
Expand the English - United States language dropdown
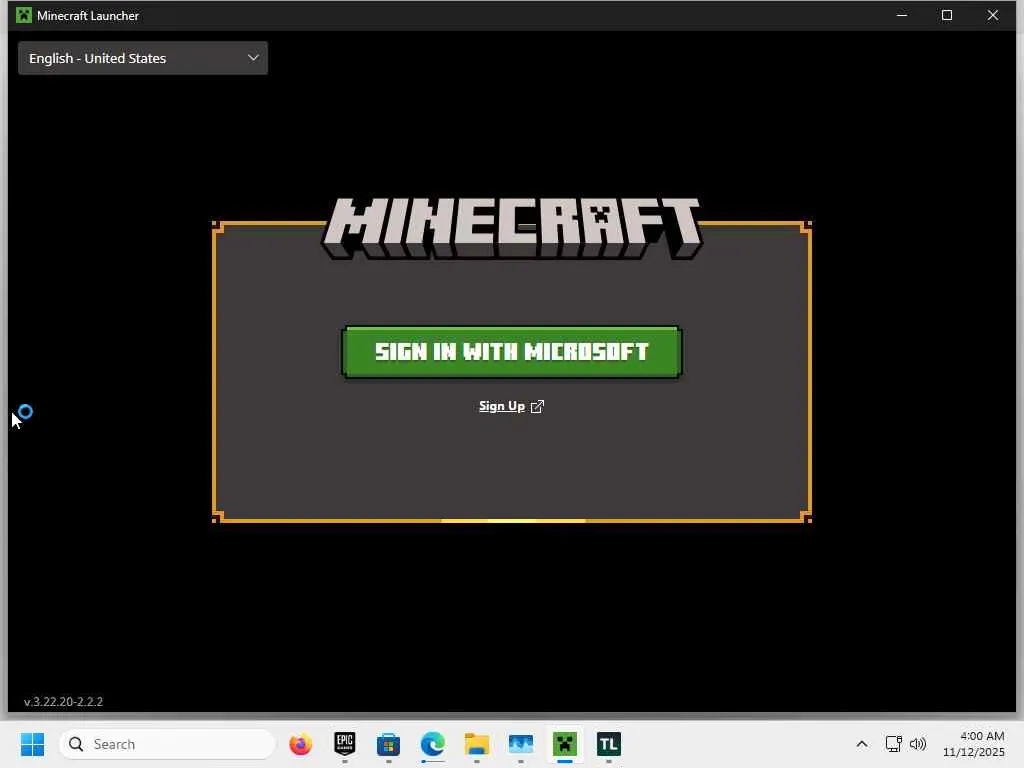[143, 58]
